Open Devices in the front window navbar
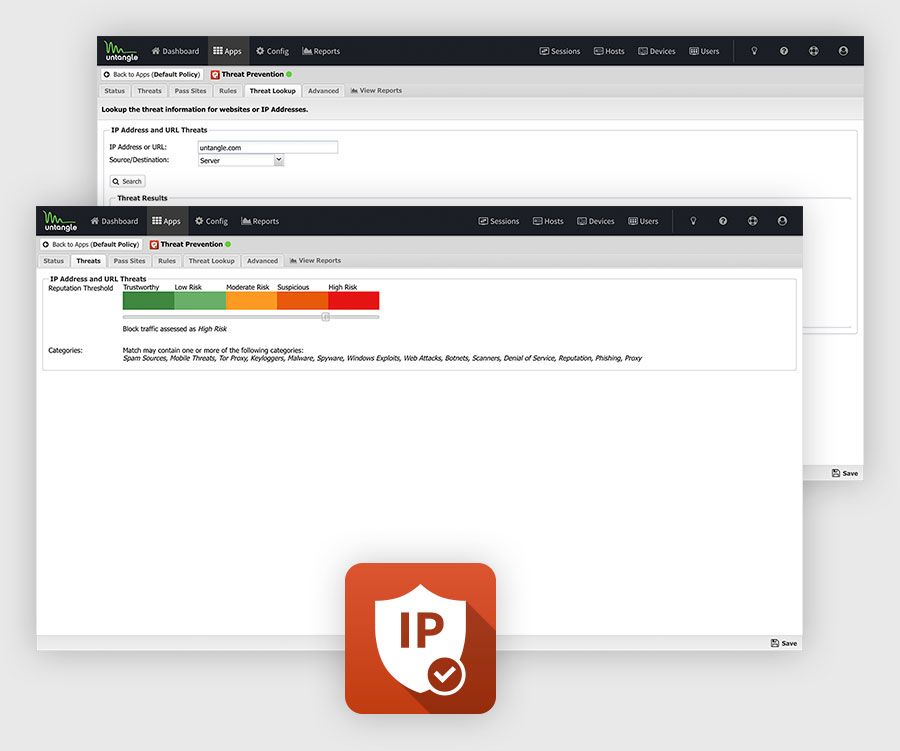The image size is (900, 751). point(596,221)
